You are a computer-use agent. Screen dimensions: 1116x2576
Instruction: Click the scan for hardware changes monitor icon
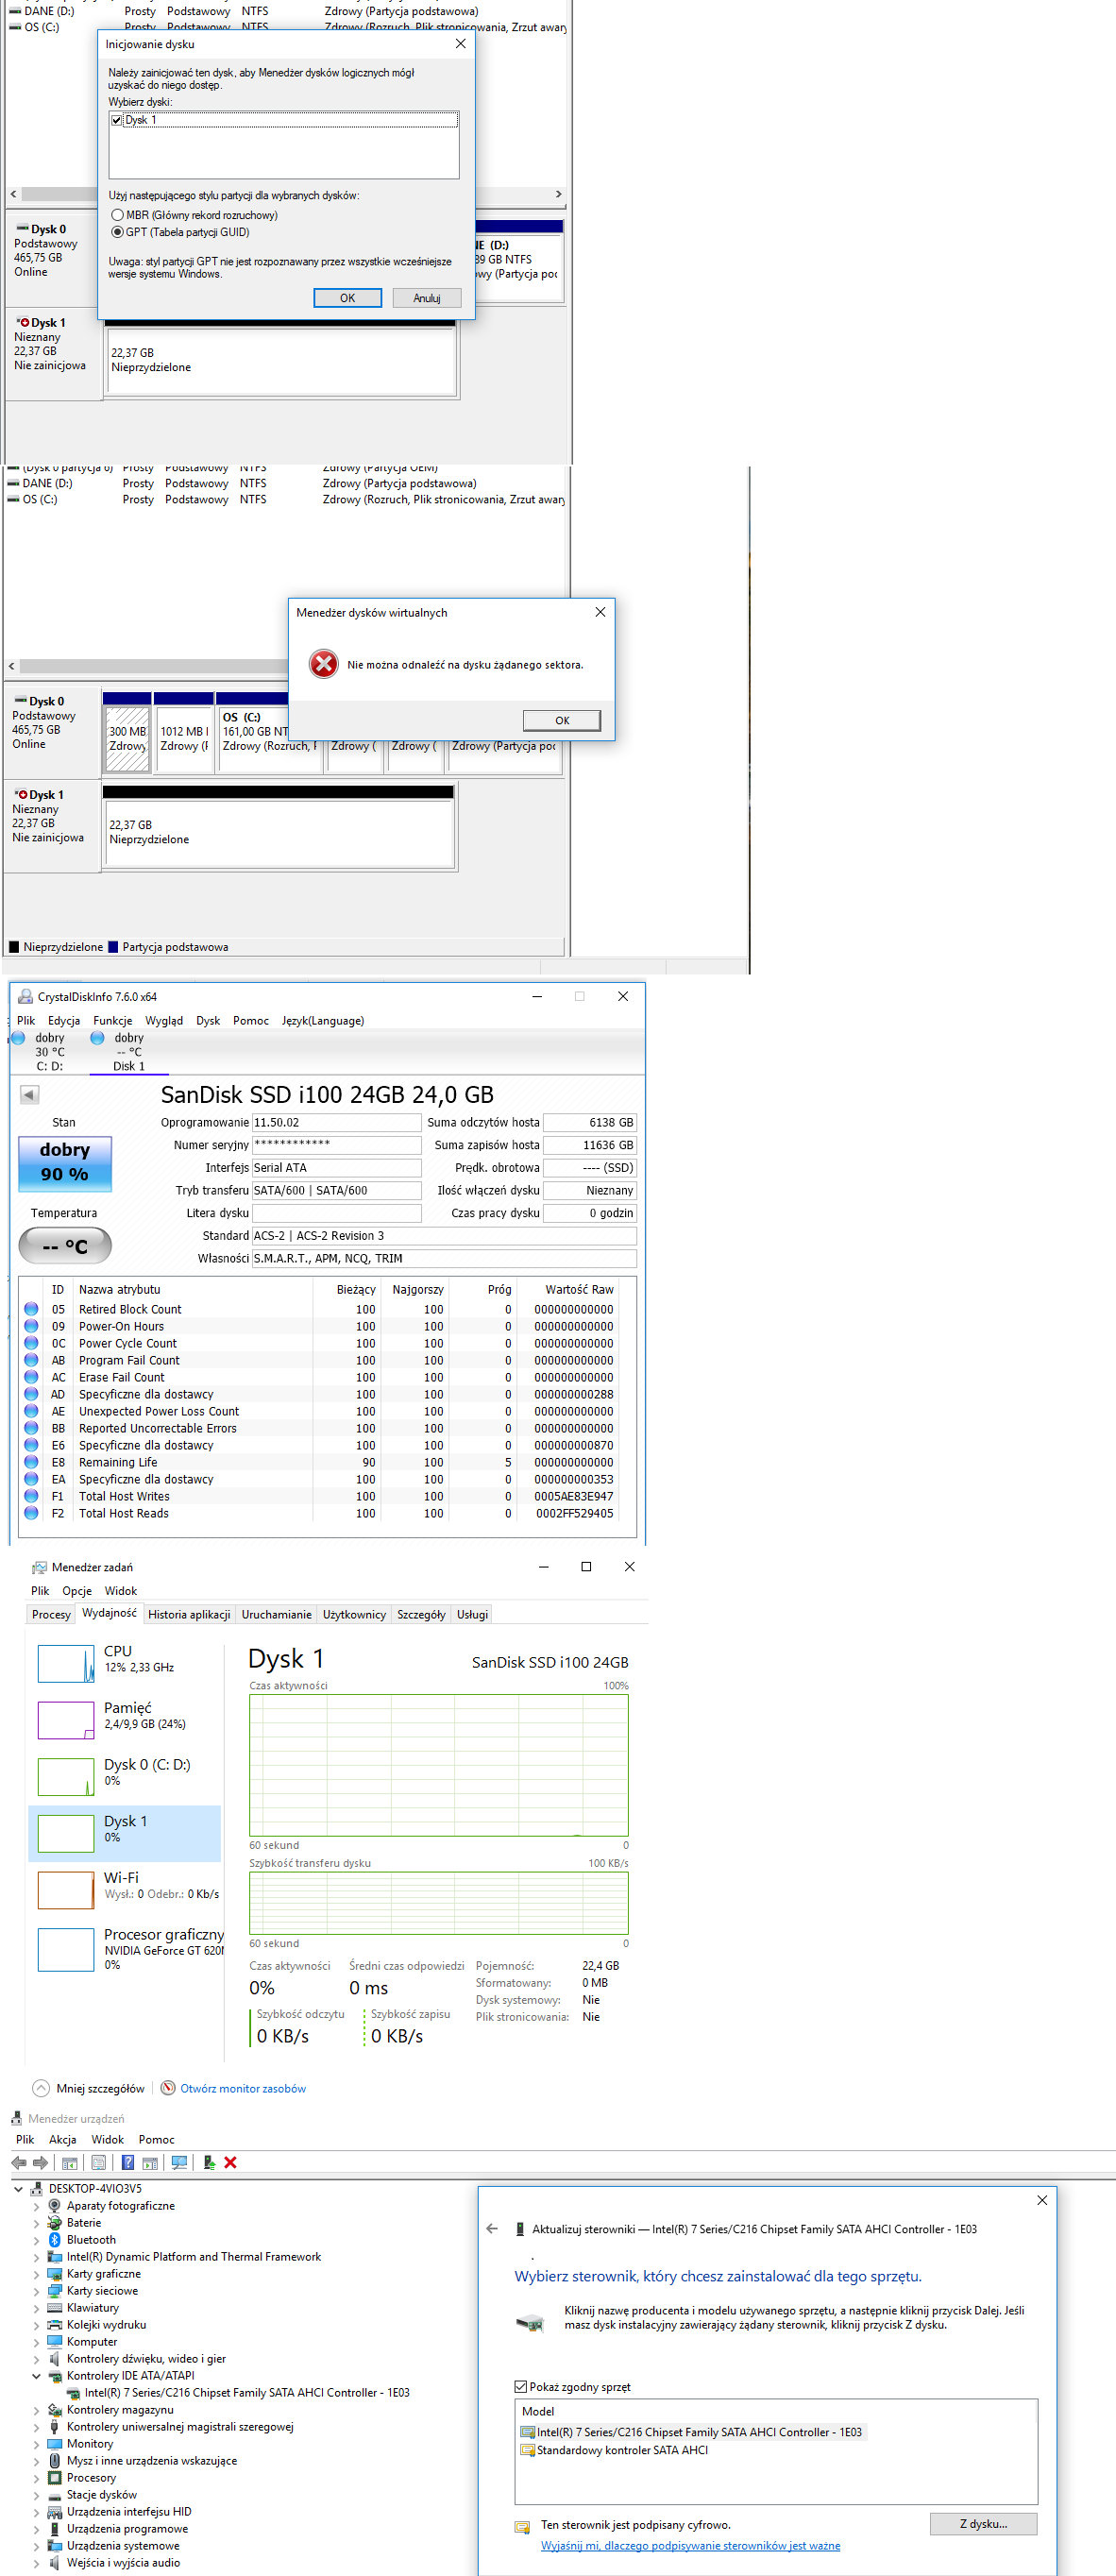click(179, 2162)
